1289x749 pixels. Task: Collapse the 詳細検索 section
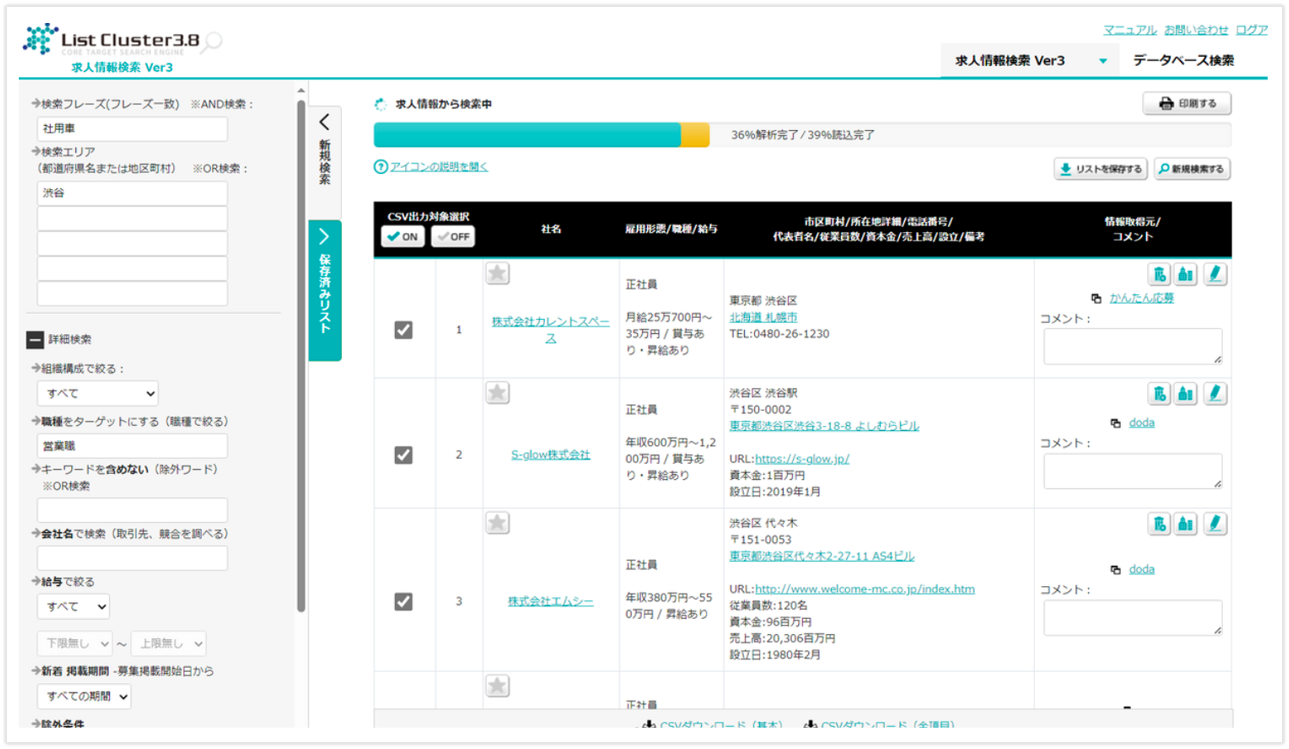[34, 340]
